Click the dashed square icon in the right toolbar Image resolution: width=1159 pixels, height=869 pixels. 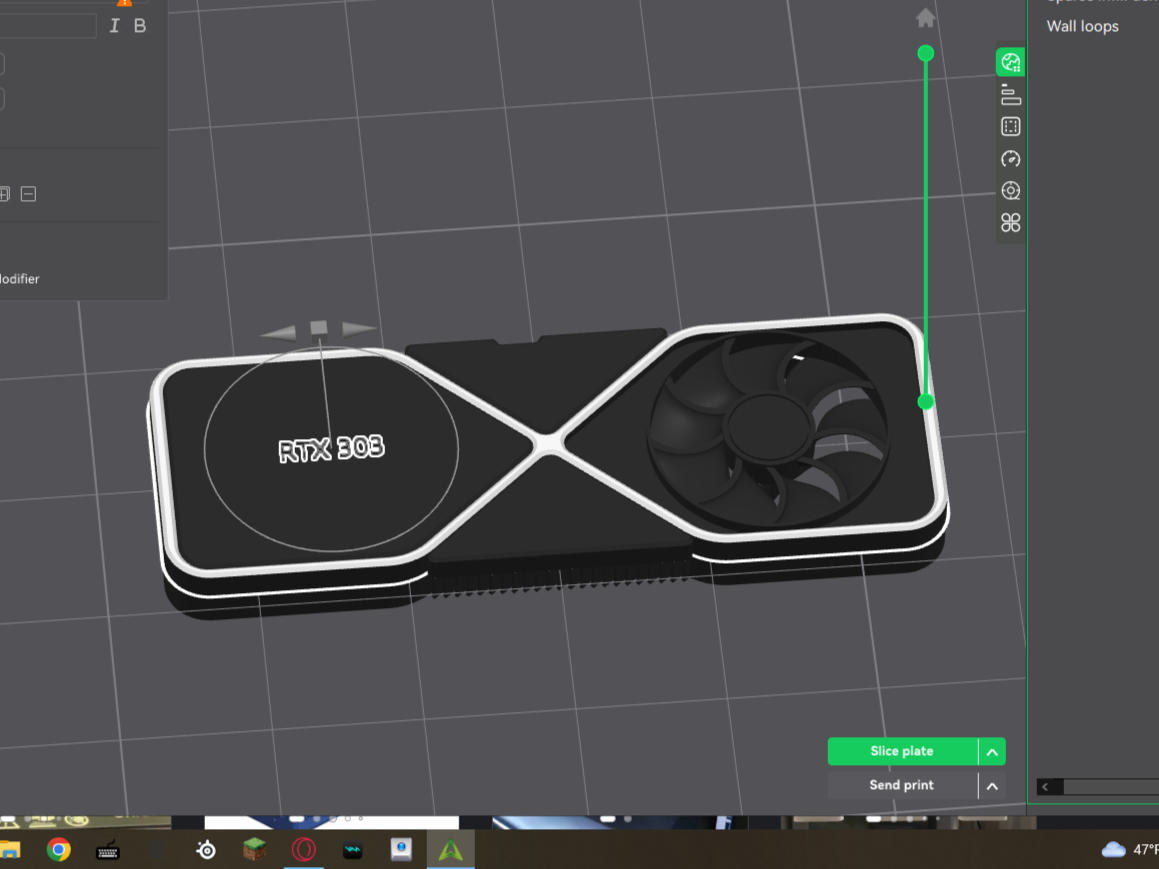(1010, 126)
